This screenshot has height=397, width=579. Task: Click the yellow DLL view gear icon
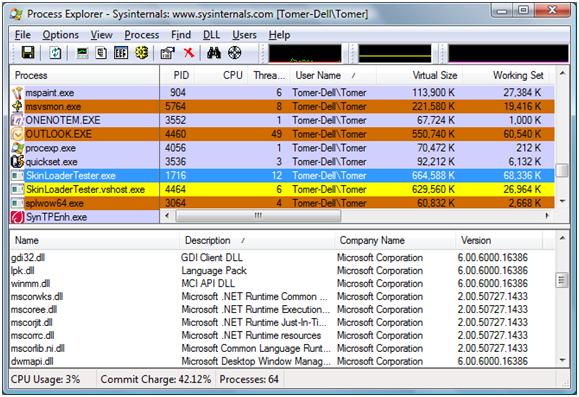(x=141, y=53)
